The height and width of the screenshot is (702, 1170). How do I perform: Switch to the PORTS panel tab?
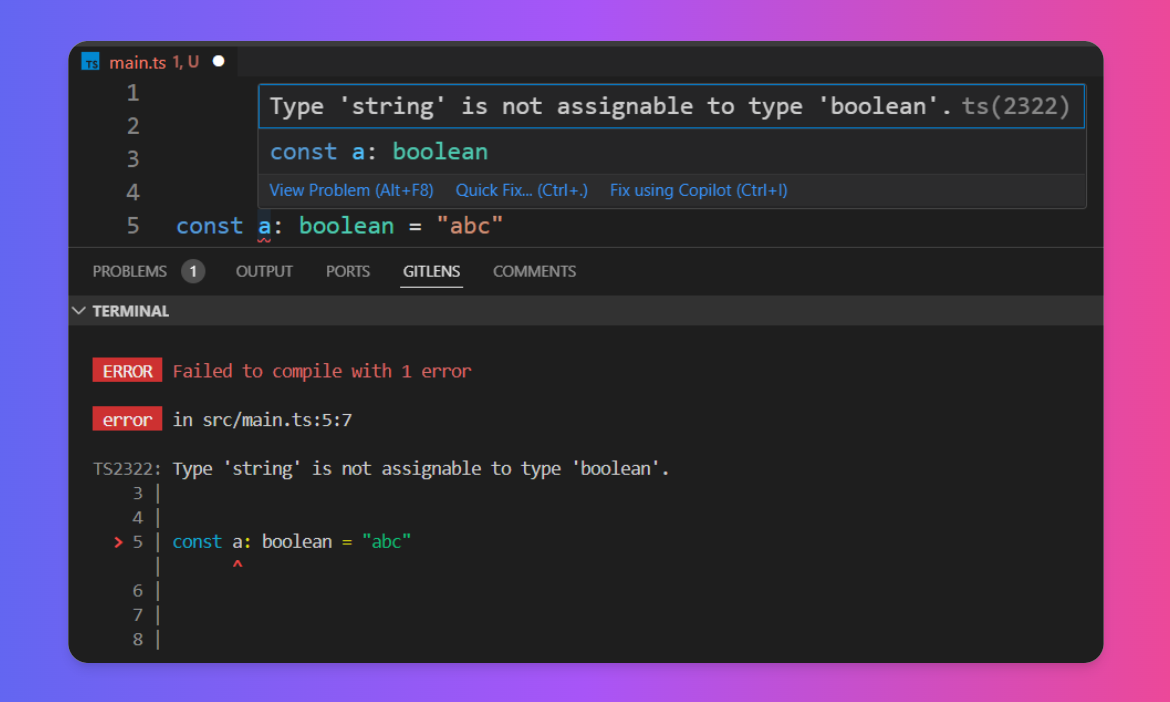[348, 272]
